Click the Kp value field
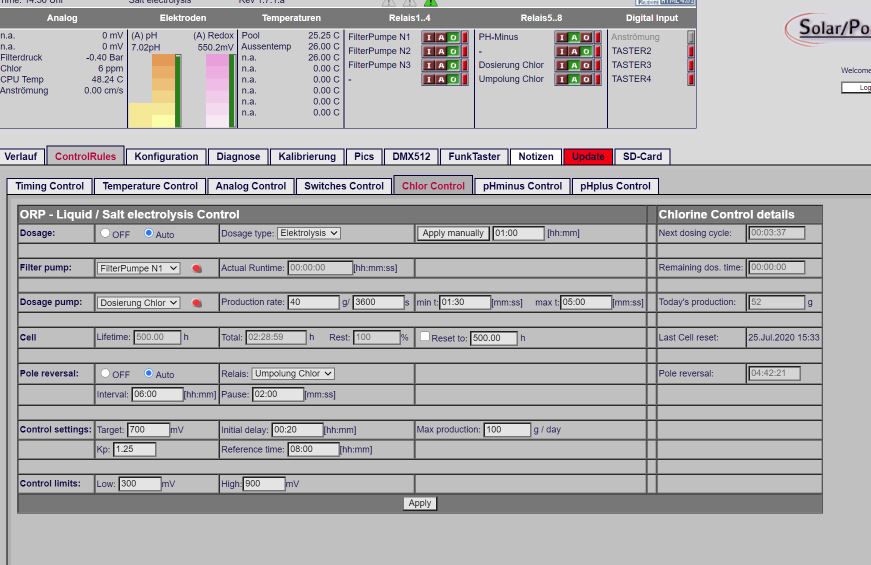This screenshot has width=871, height=565. 134,449
